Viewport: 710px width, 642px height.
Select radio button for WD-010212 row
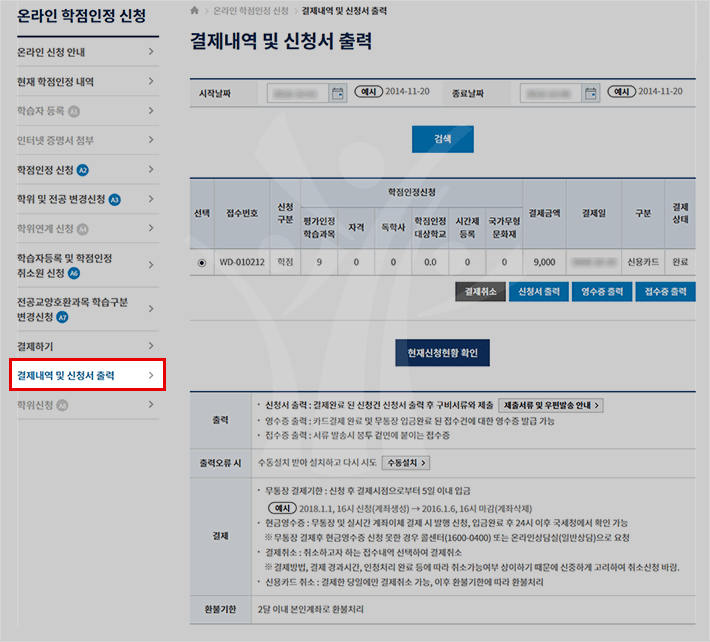click(x=202, y=263)
